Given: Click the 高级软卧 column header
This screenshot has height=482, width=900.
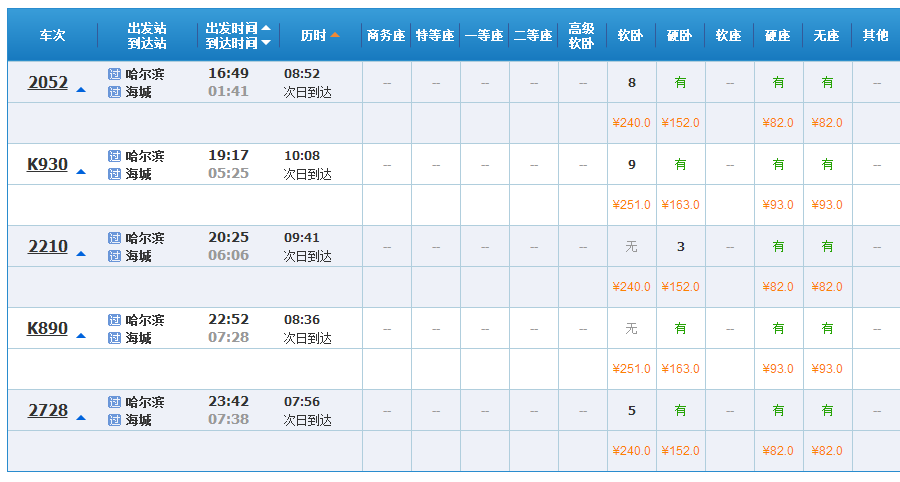Looking at the screenshot, I should click(x=581, y=36).
